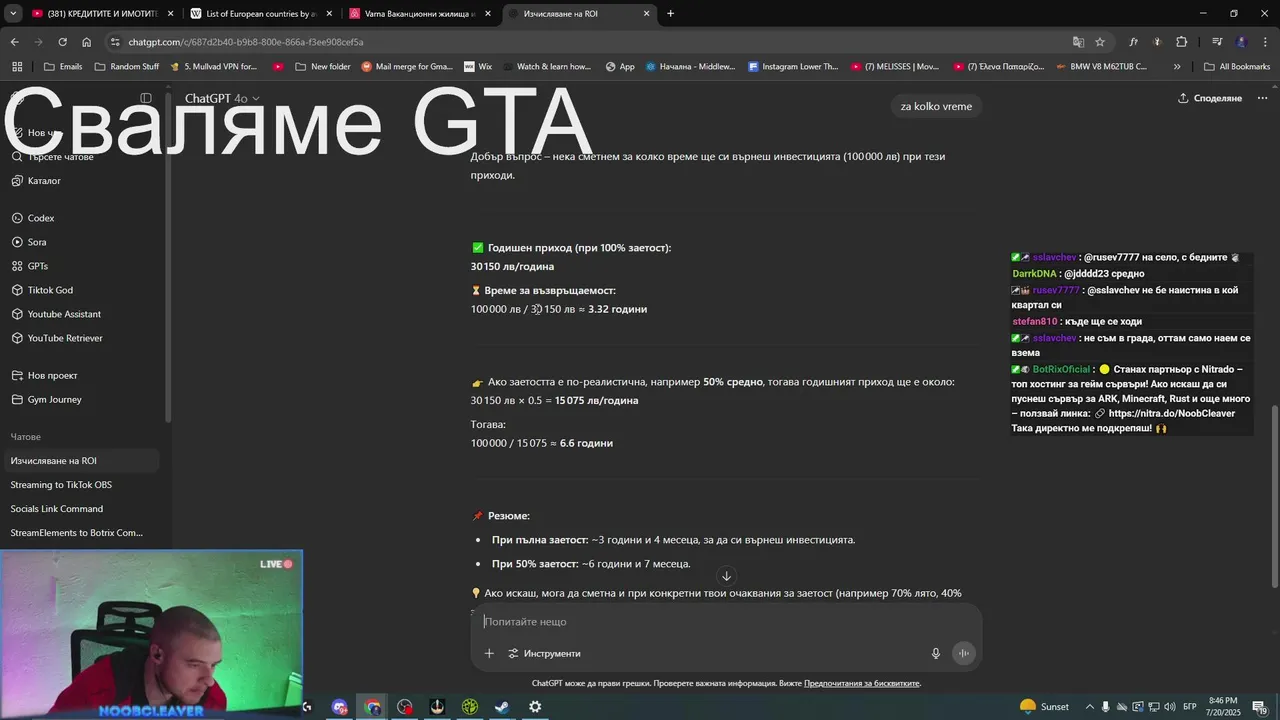
Task: Open the Mail merge for Gmail bookmark
Action: tap(407, 67)
